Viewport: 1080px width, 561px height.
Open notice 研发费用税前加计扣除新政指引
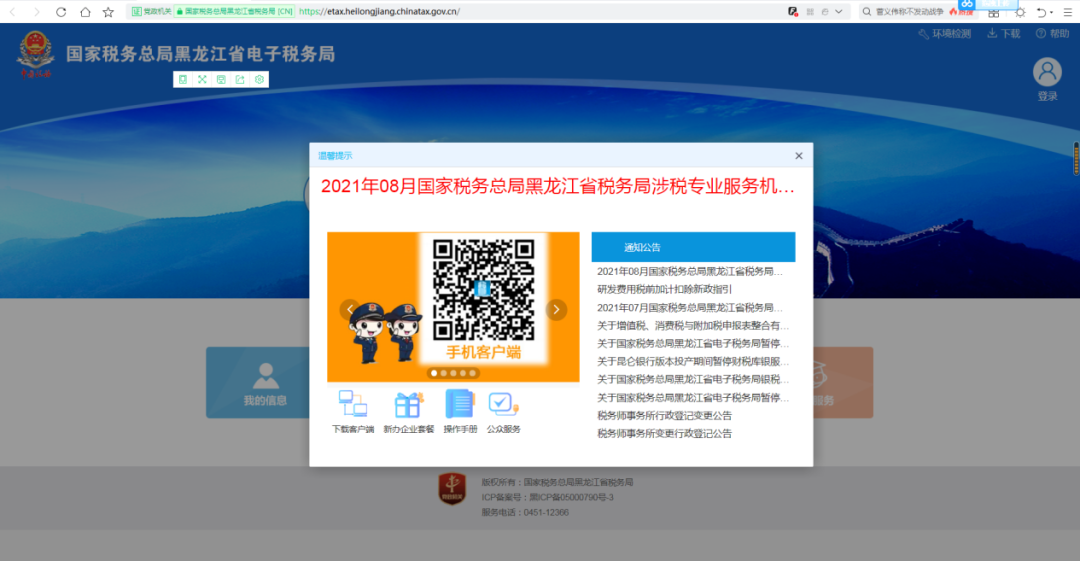(664, 289)
